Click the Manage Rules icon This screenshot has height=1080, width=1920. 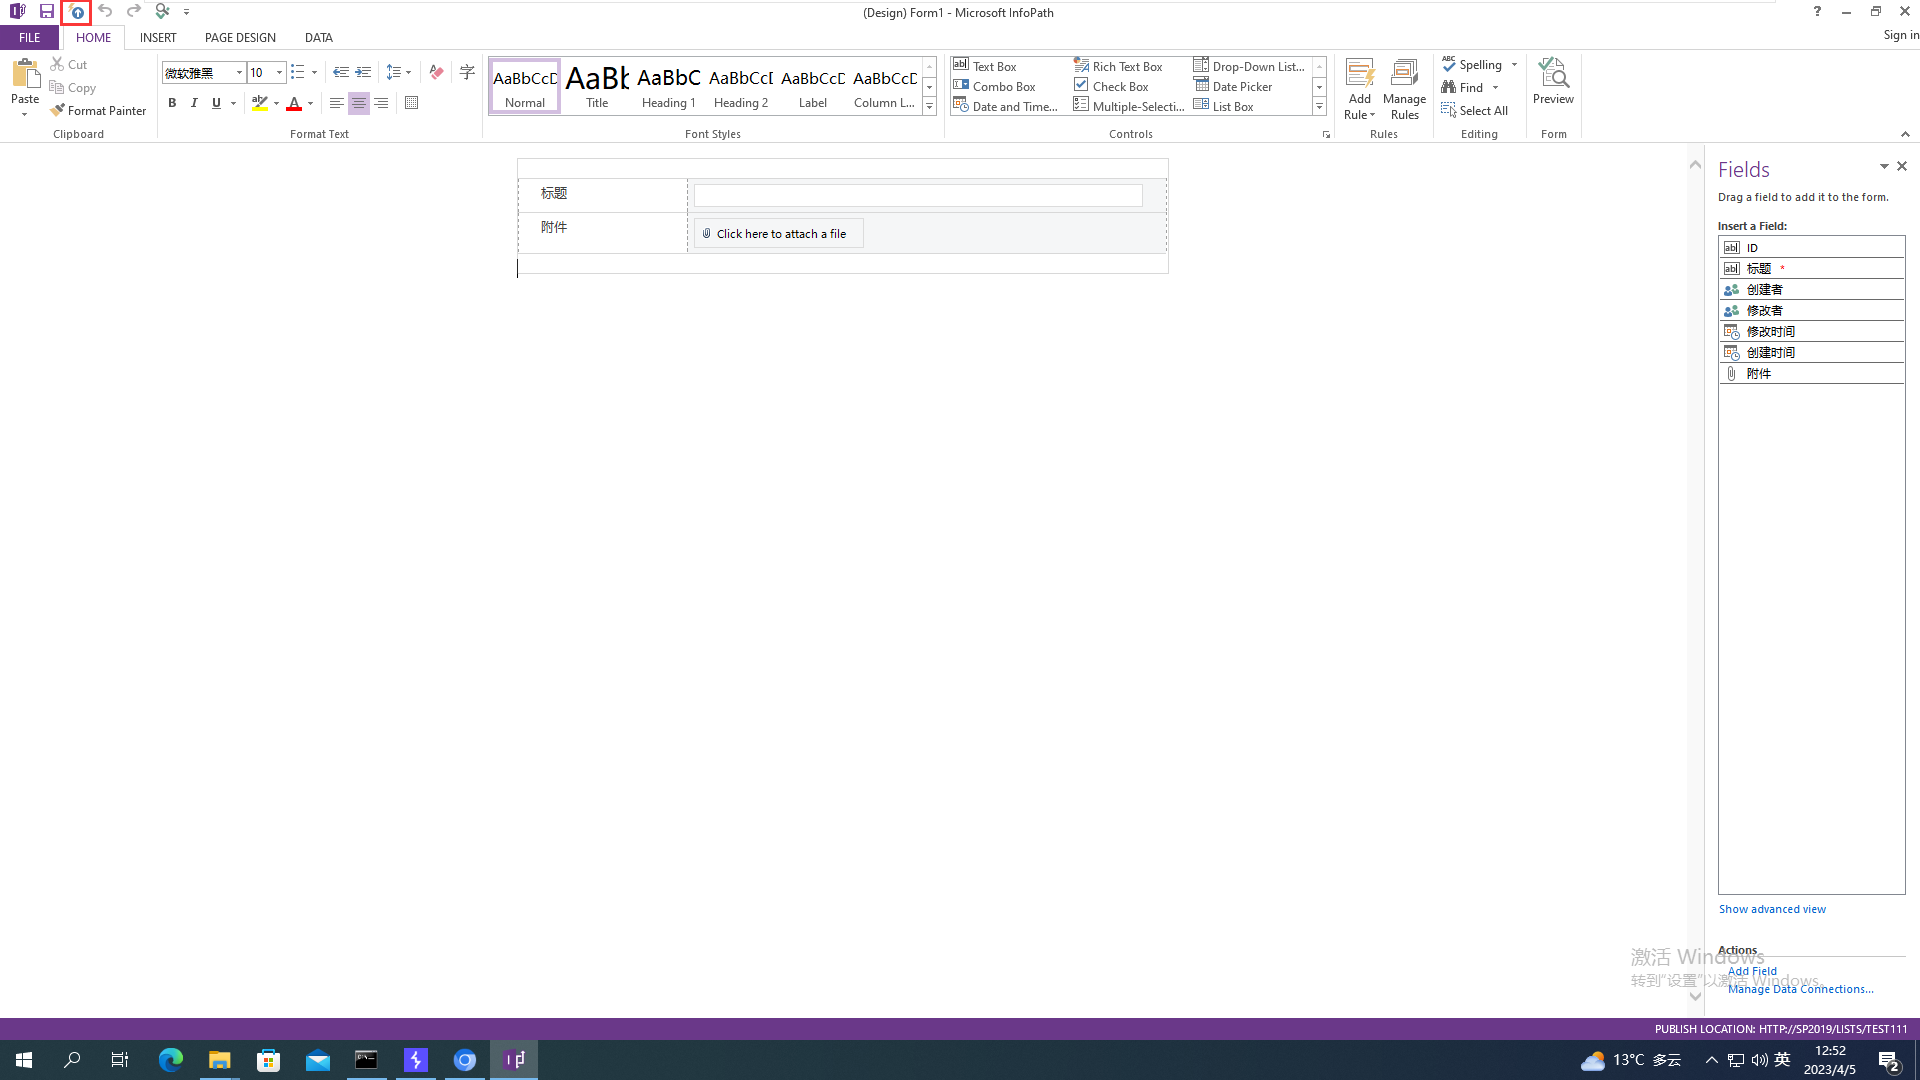1404,87
